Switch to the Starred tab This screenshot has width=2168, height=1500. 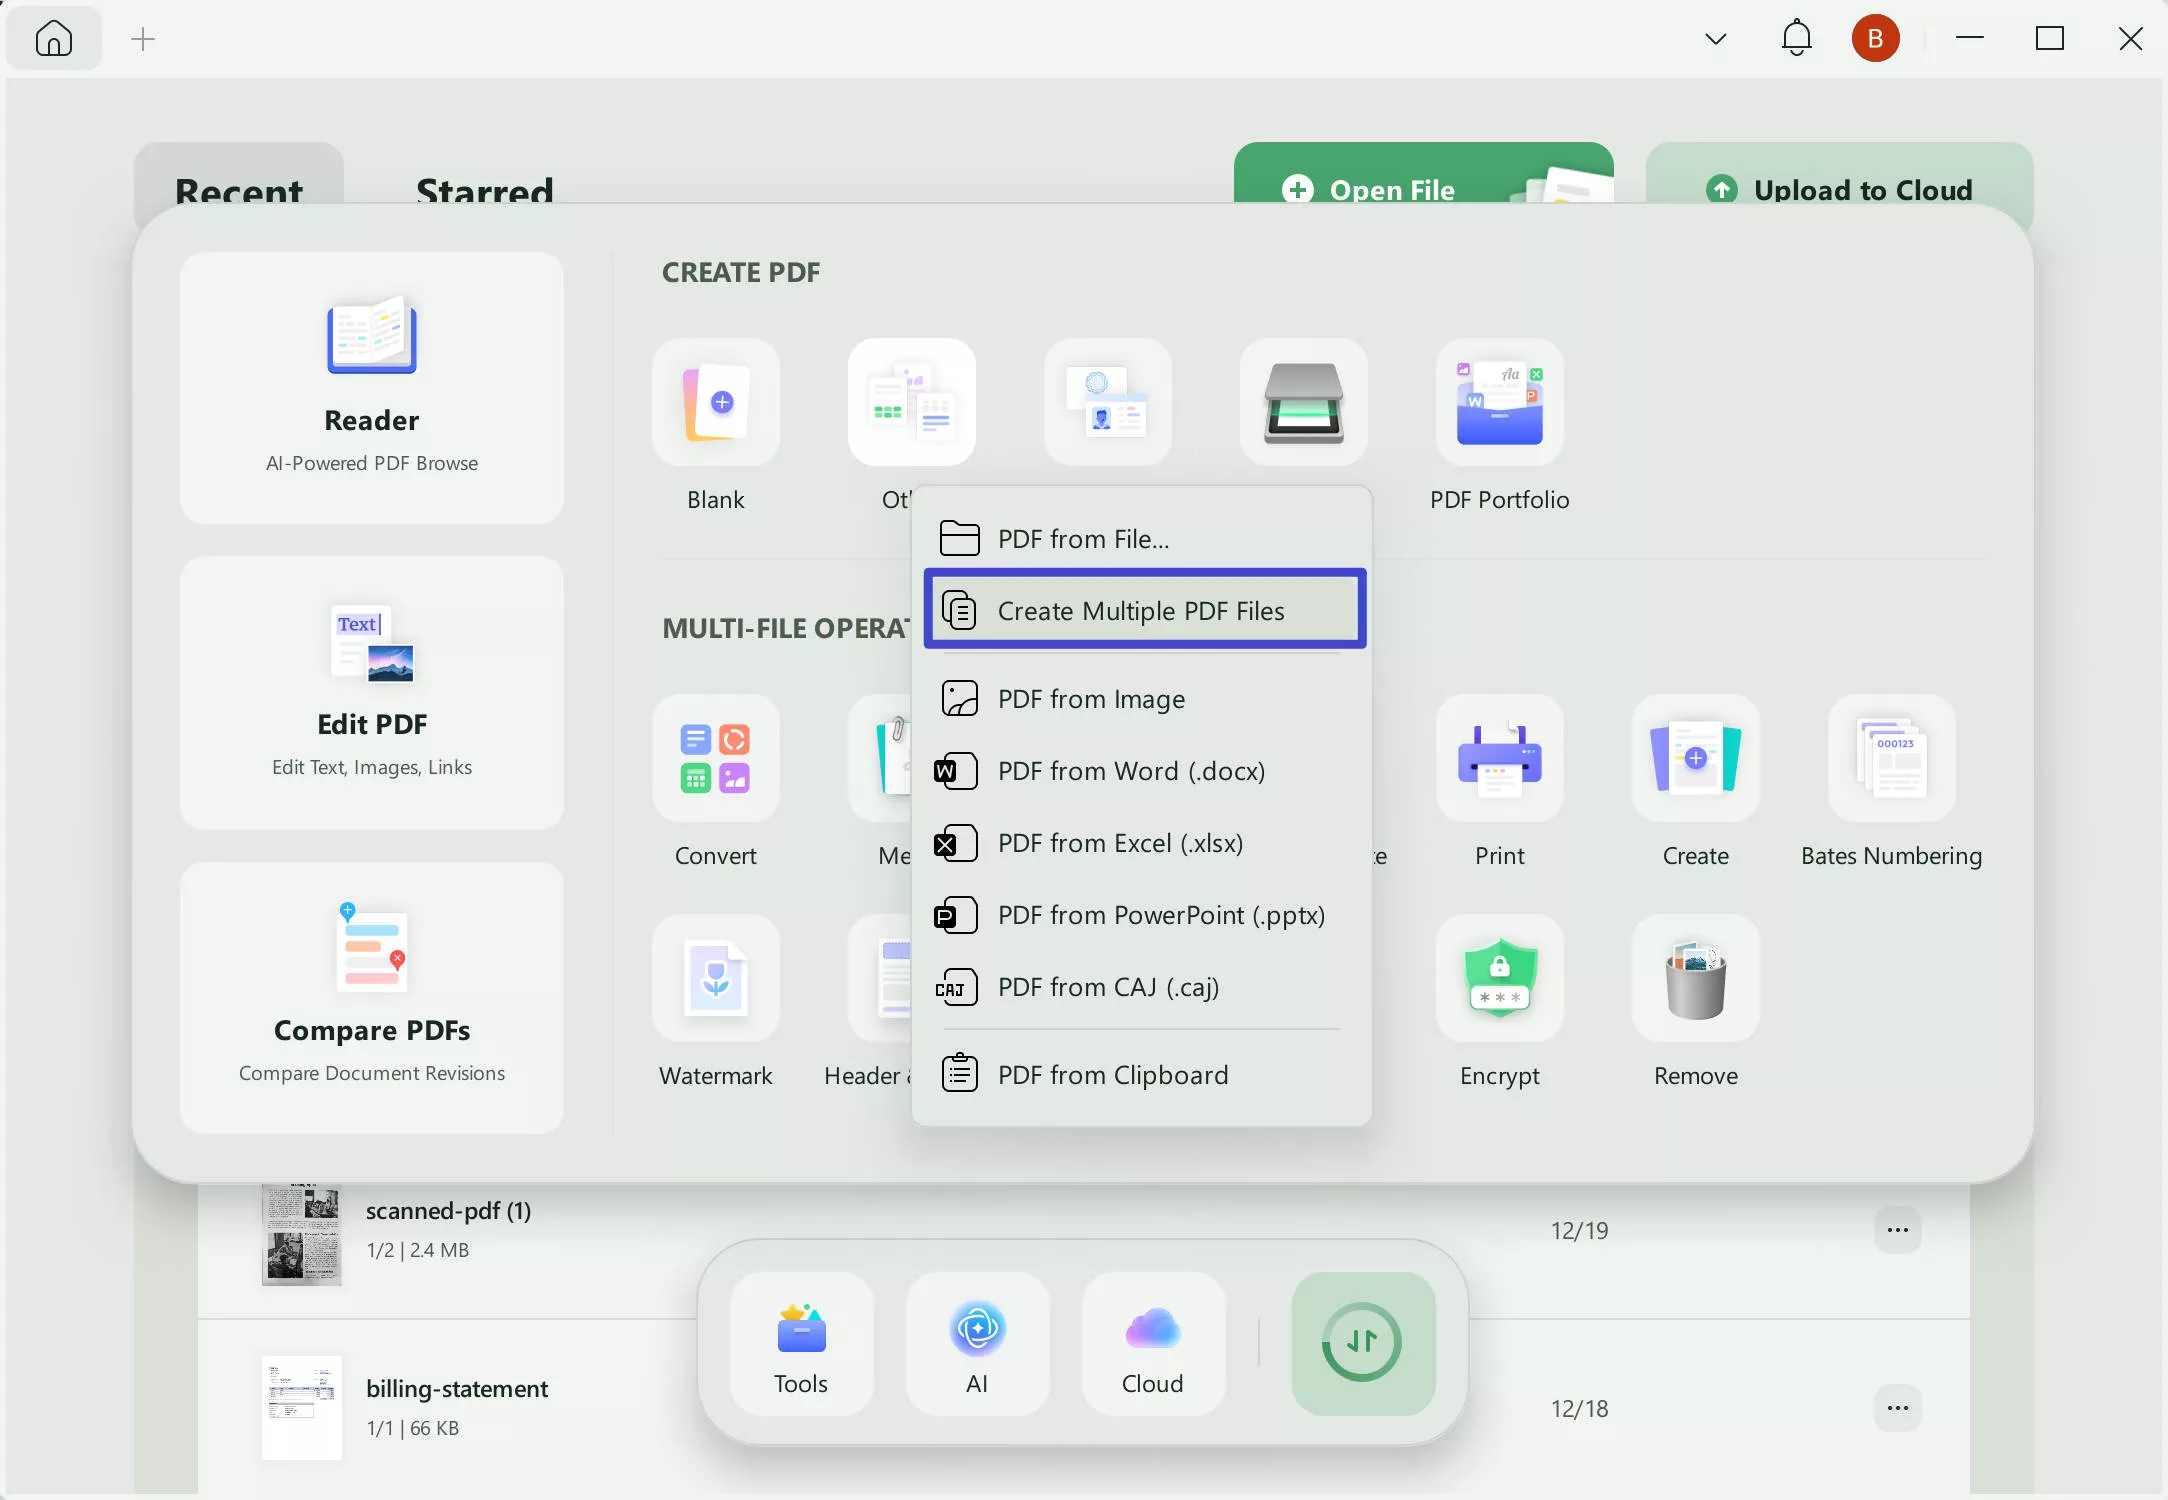(484, 190)
